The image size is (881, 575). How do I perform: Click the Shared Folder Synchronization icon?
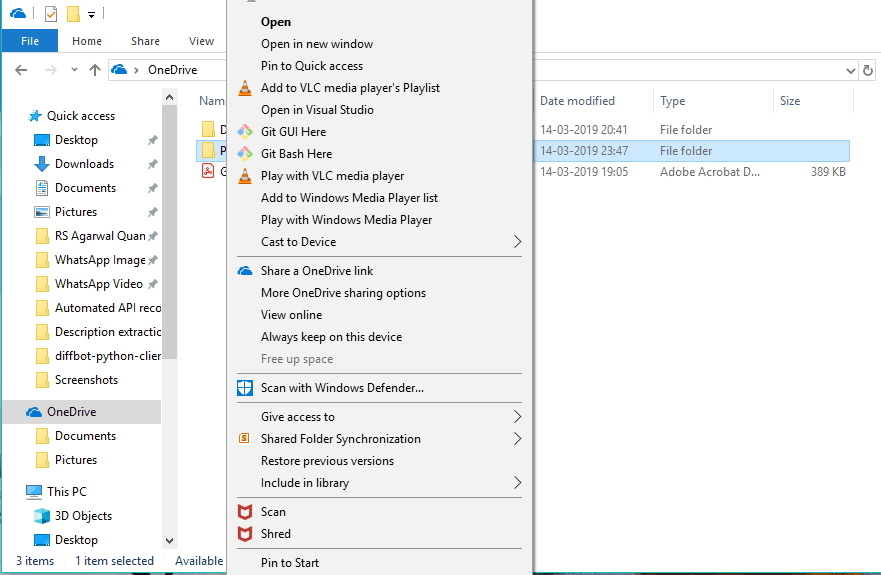pyautogui.click(x=245, y=439)
